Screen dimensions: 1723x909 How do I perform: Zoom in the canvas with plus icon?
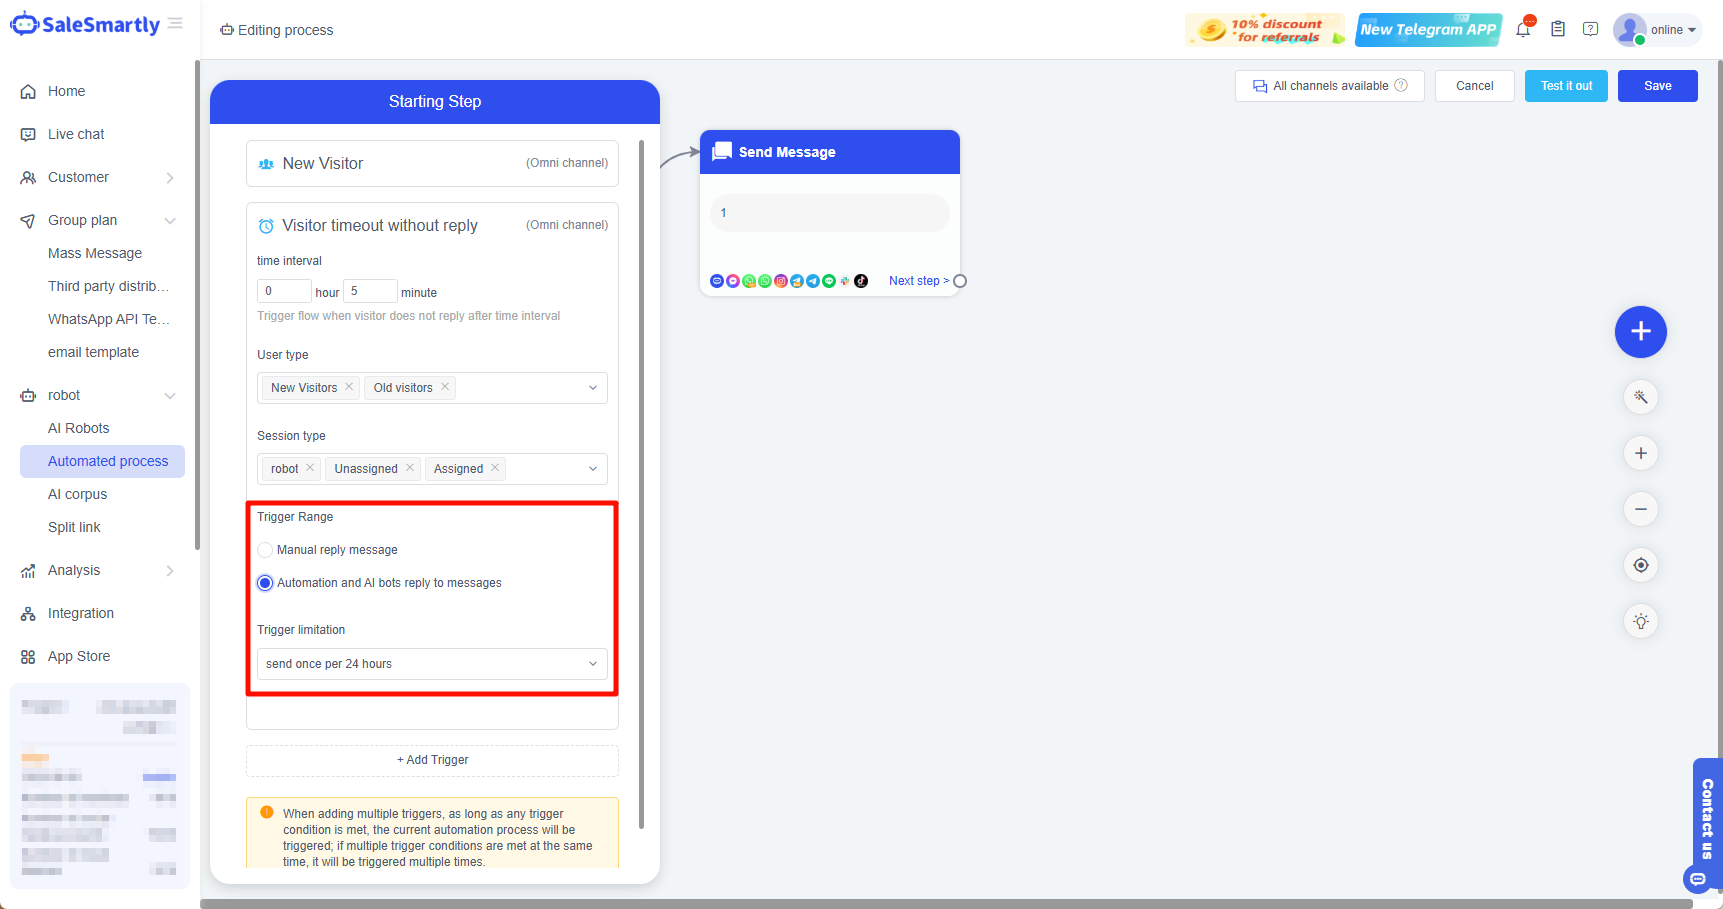1640,453
